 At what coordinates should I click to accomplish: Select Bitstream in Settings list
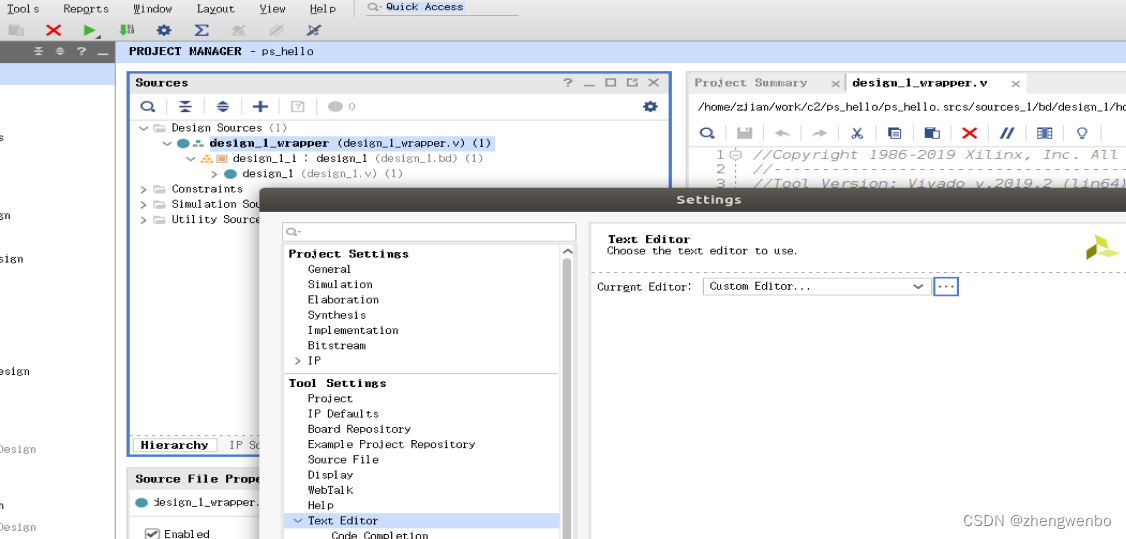[337, 345]
